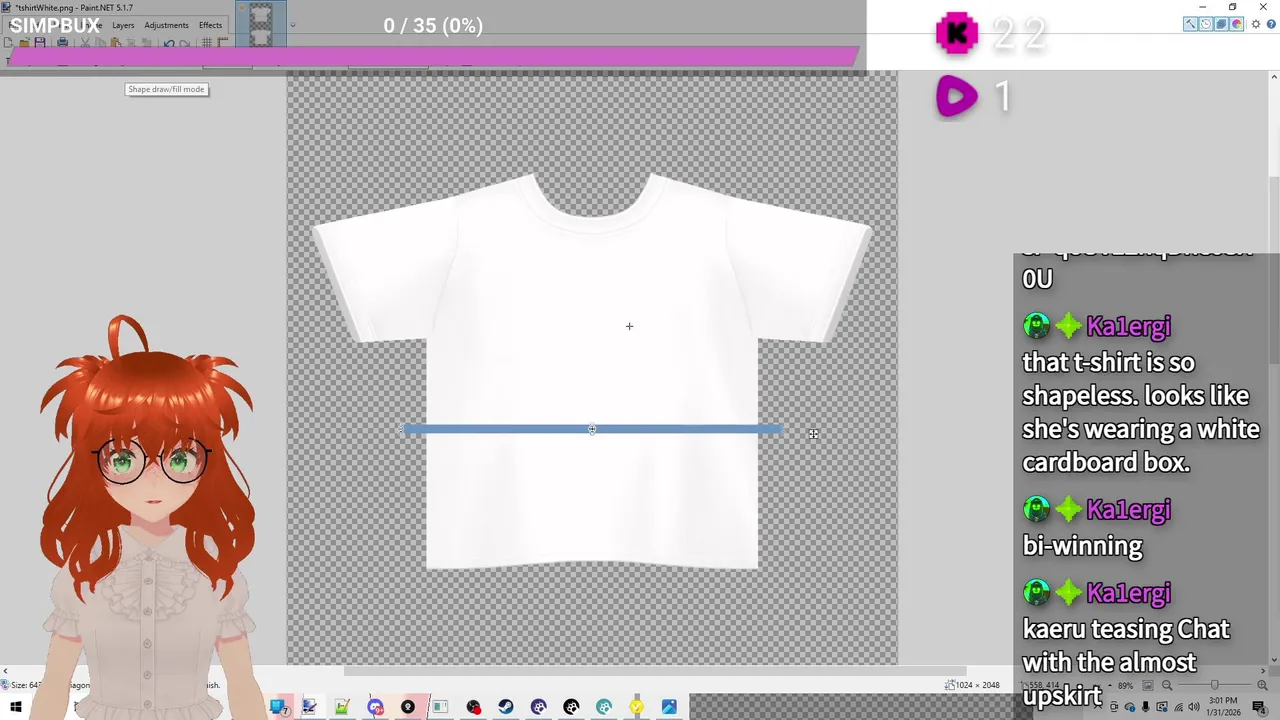This screenshot has width=1280, height=720.
Task: Toggle the Tools window button
Action: [1190, 24]
